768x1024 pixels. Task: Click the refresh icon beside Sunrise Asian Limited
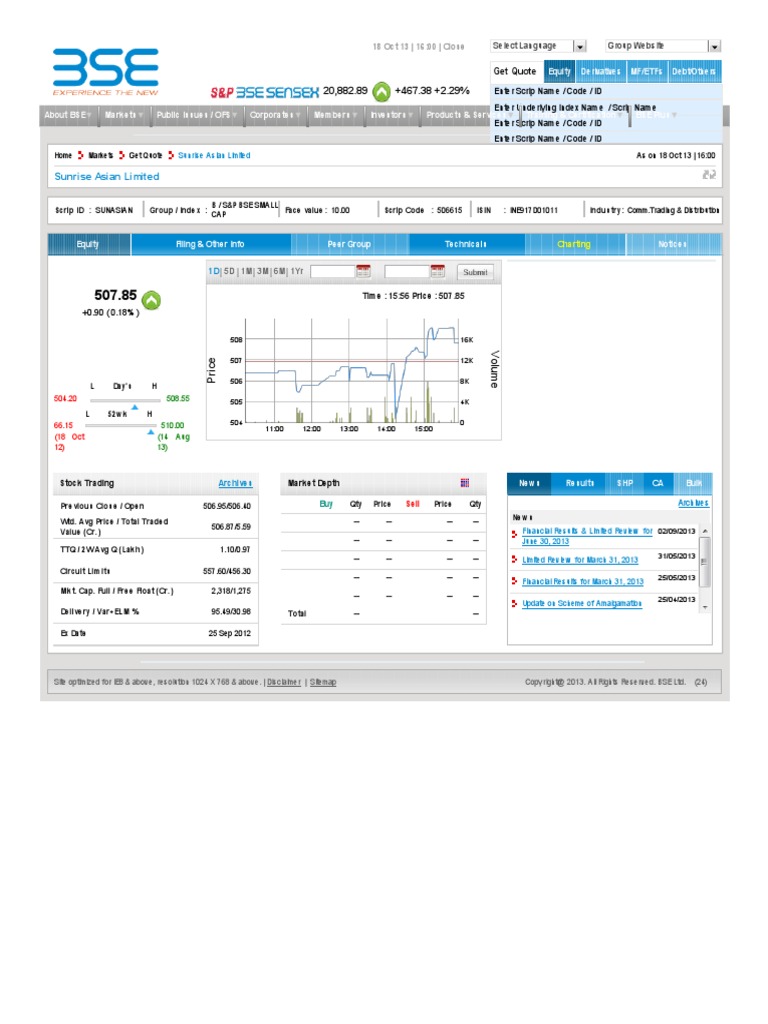(709, 174)
